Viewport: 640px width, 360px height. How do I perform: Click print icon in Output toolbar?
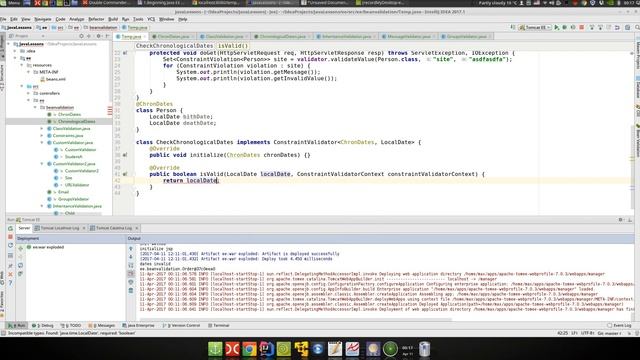(131, 282)
